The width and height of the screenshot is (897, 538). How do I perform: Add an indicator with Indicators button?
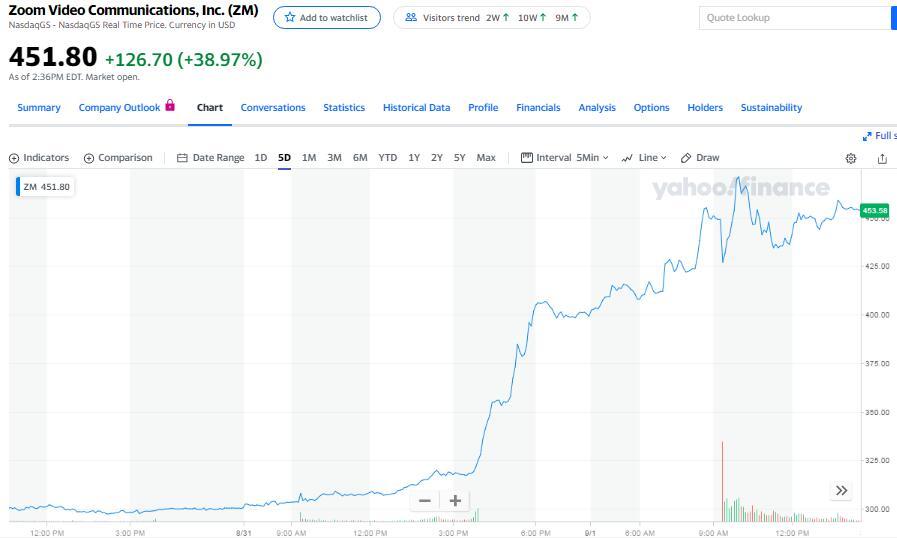(39, 158)
